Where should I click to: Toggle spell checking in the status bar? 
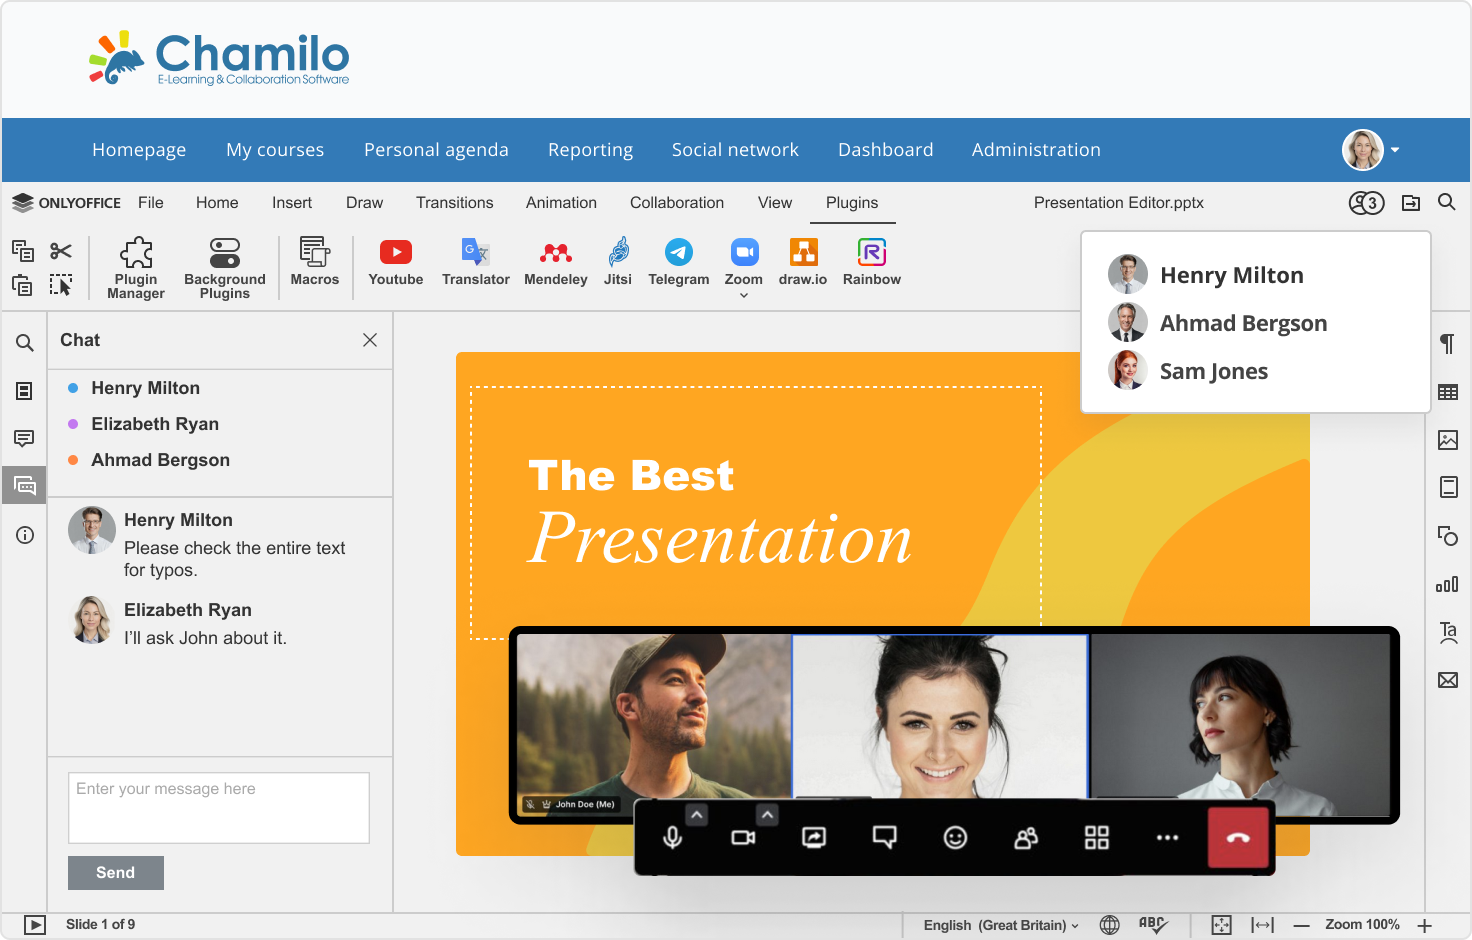[1152, 925]
